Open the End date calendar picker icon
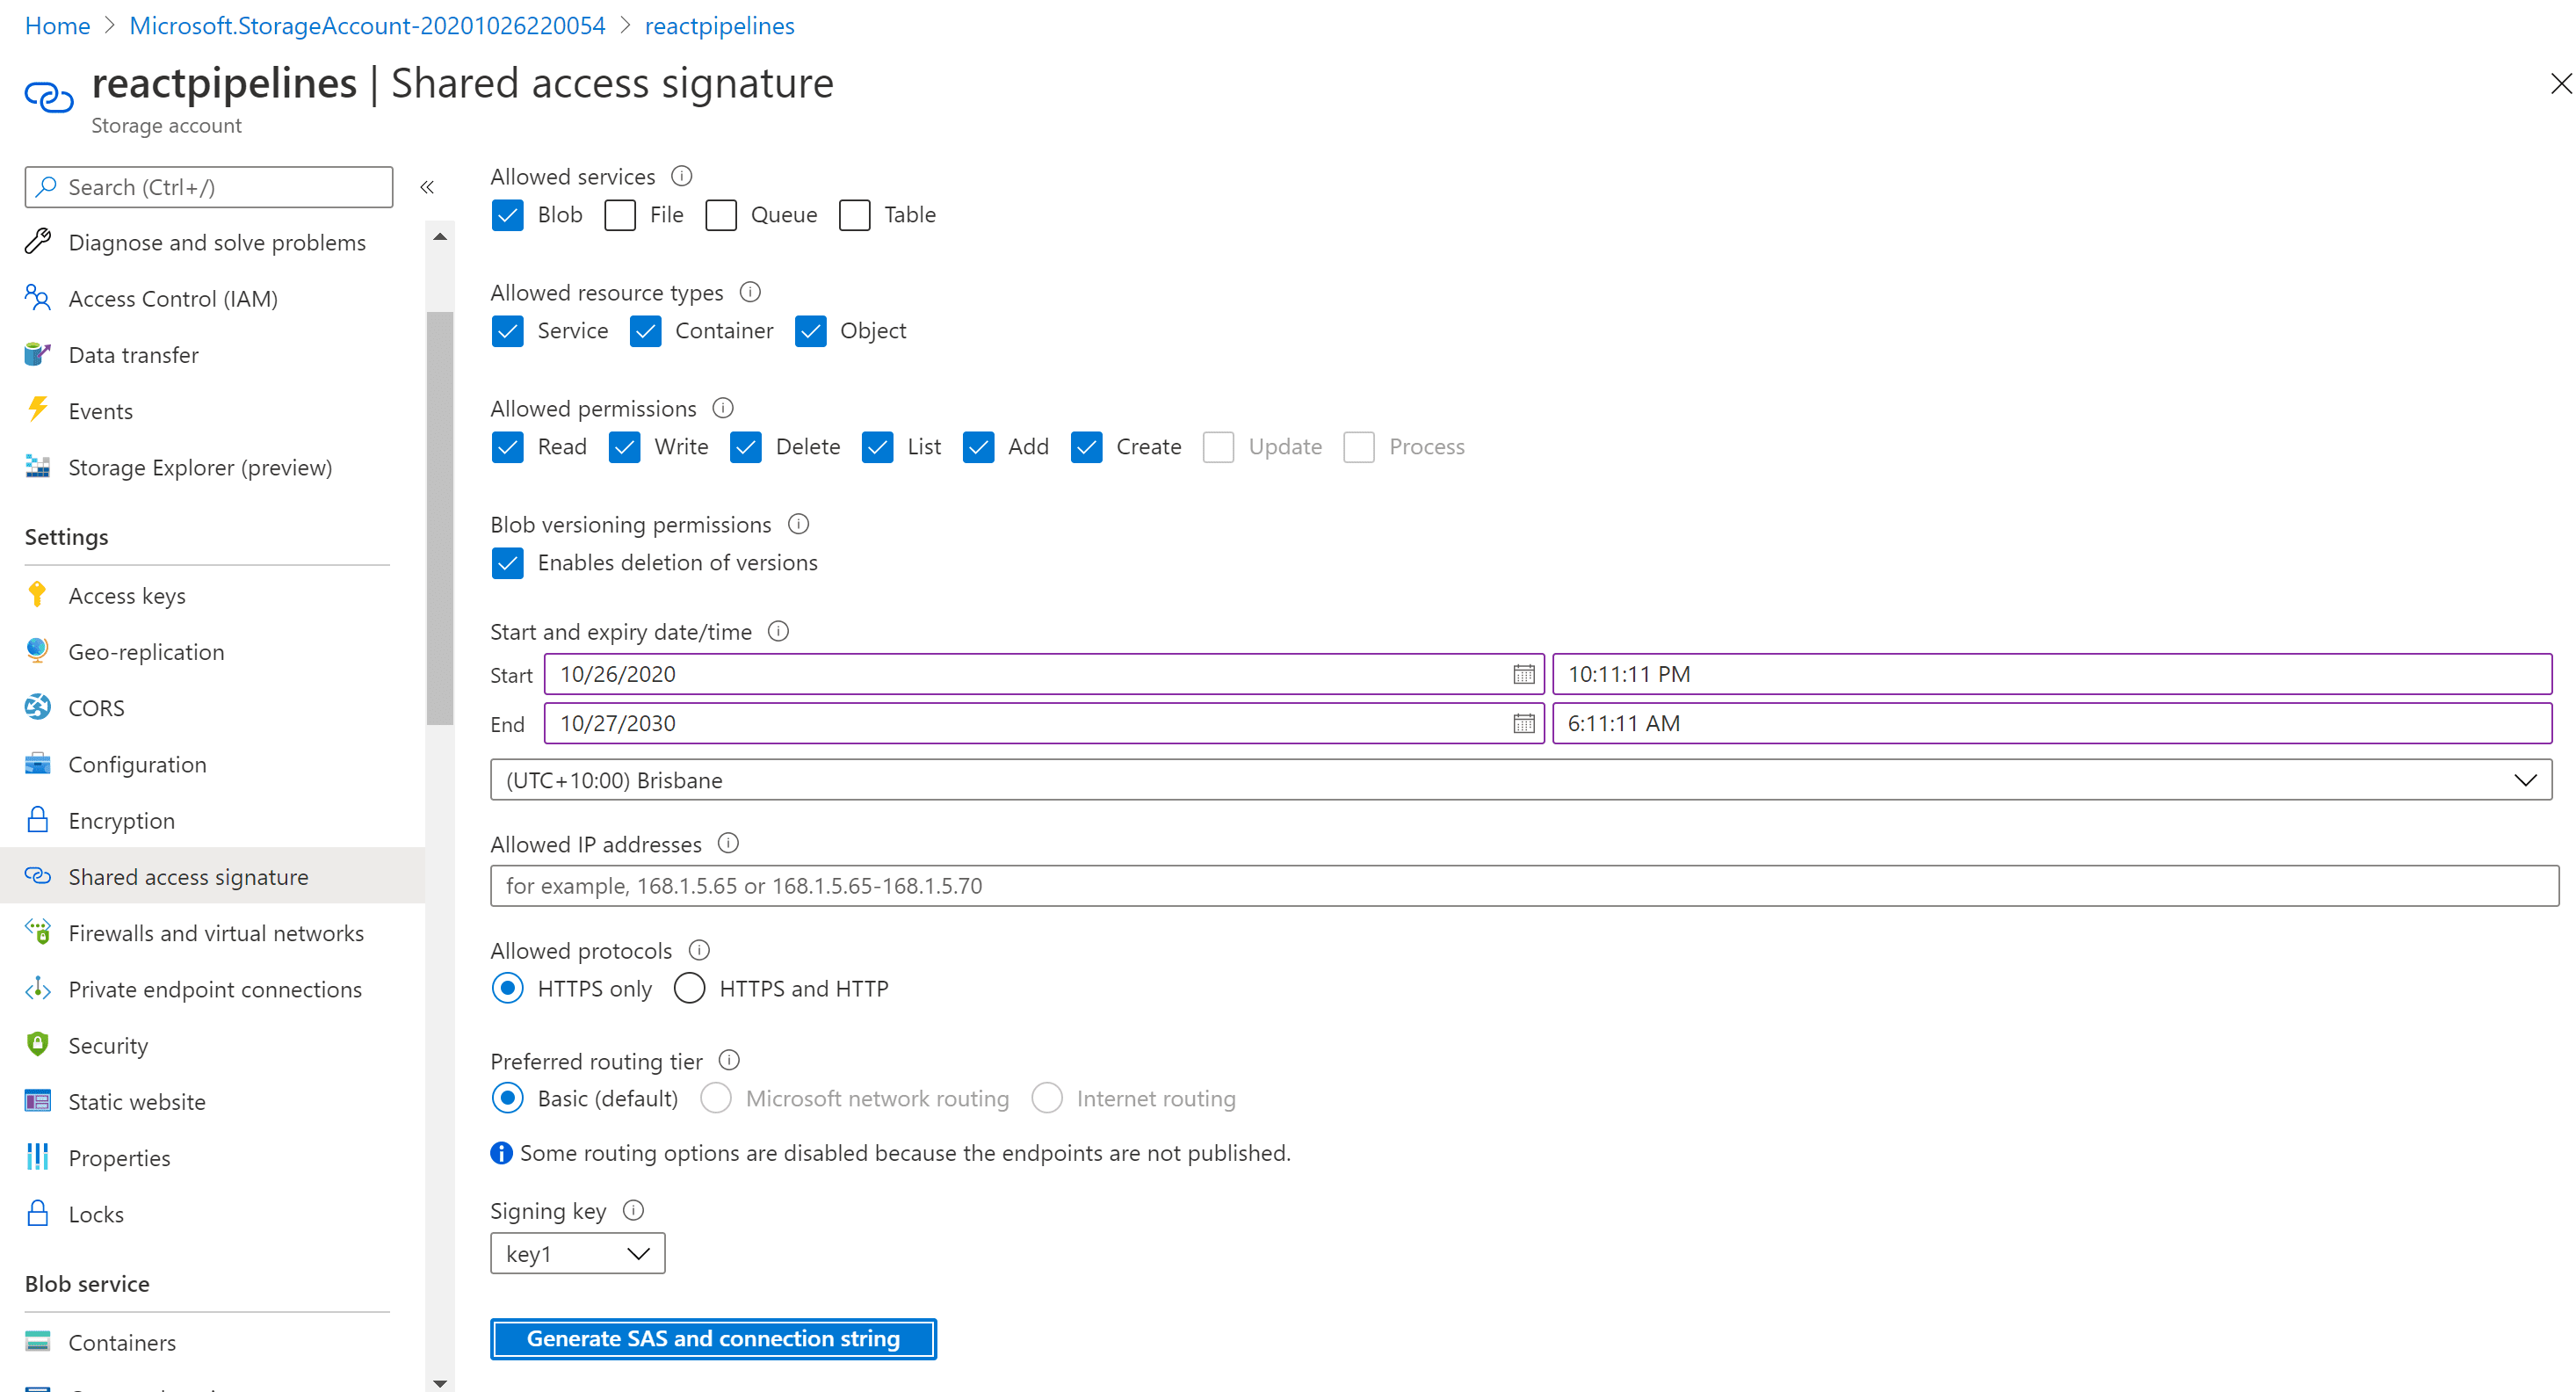 coord(1523,723)
